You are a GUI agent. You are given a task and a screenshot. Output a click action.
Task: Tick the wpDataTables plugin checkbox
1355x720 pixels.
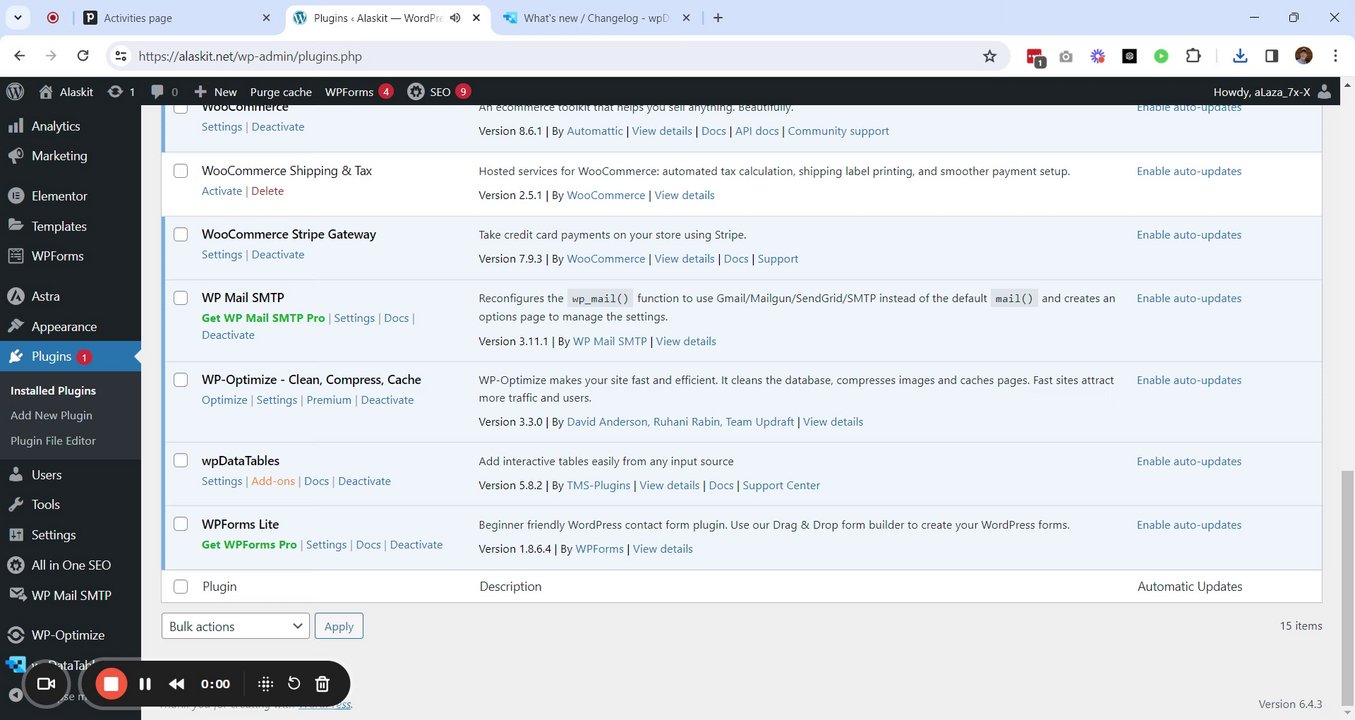pyautogui.click(x=181, y=461)
